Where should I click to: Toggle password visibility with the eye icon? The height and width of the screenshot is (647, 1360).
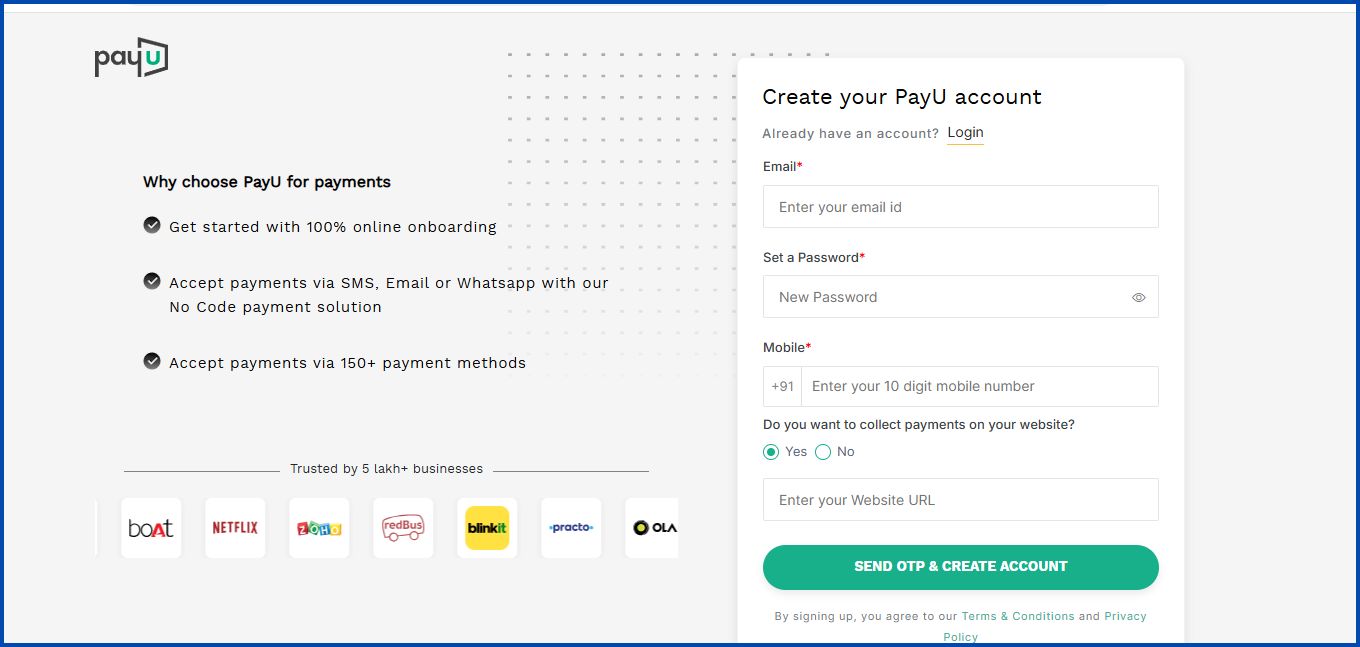coord(1138,297)
